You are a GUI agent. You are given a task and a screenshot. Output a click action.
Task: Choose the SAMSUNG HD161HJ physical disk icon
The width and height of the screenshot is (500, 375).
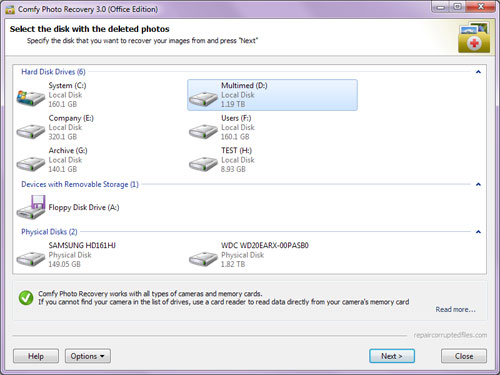pos(31,259)
